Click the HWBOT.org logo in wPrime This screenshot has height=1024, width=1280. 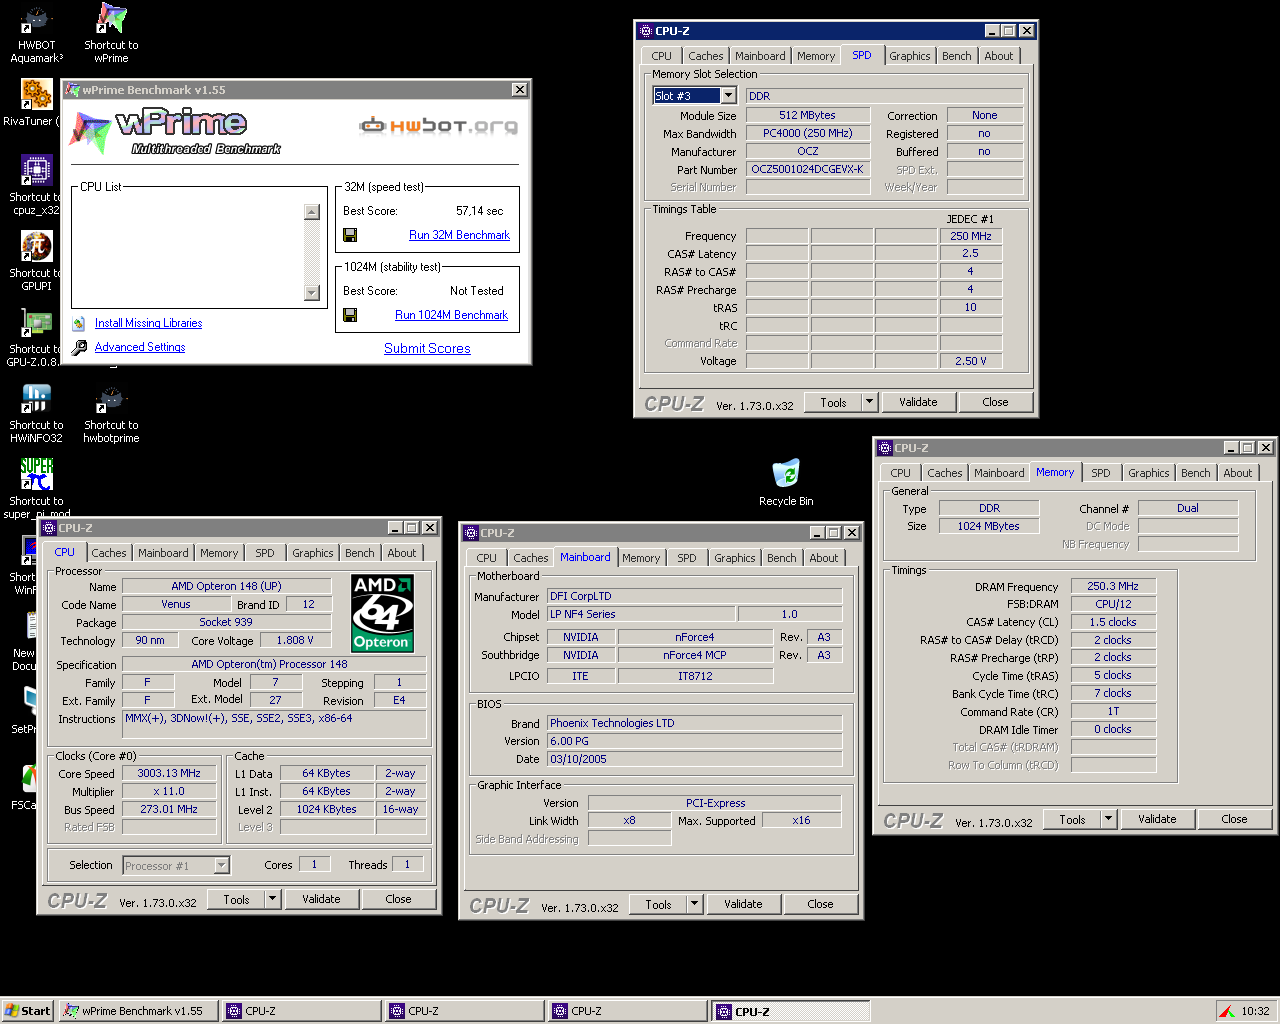(439, 125)
